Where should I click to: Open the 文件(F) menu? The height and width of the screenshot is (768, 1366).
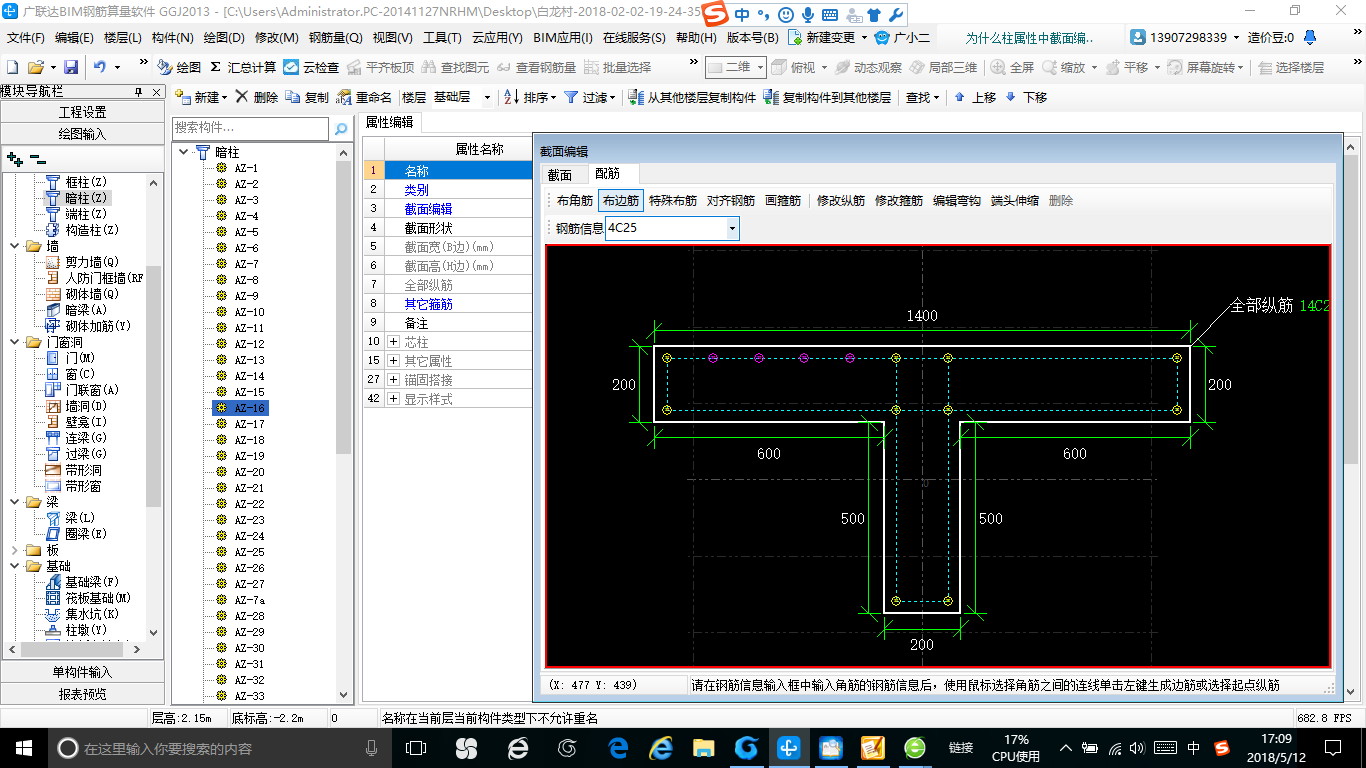tap(26, 38)
